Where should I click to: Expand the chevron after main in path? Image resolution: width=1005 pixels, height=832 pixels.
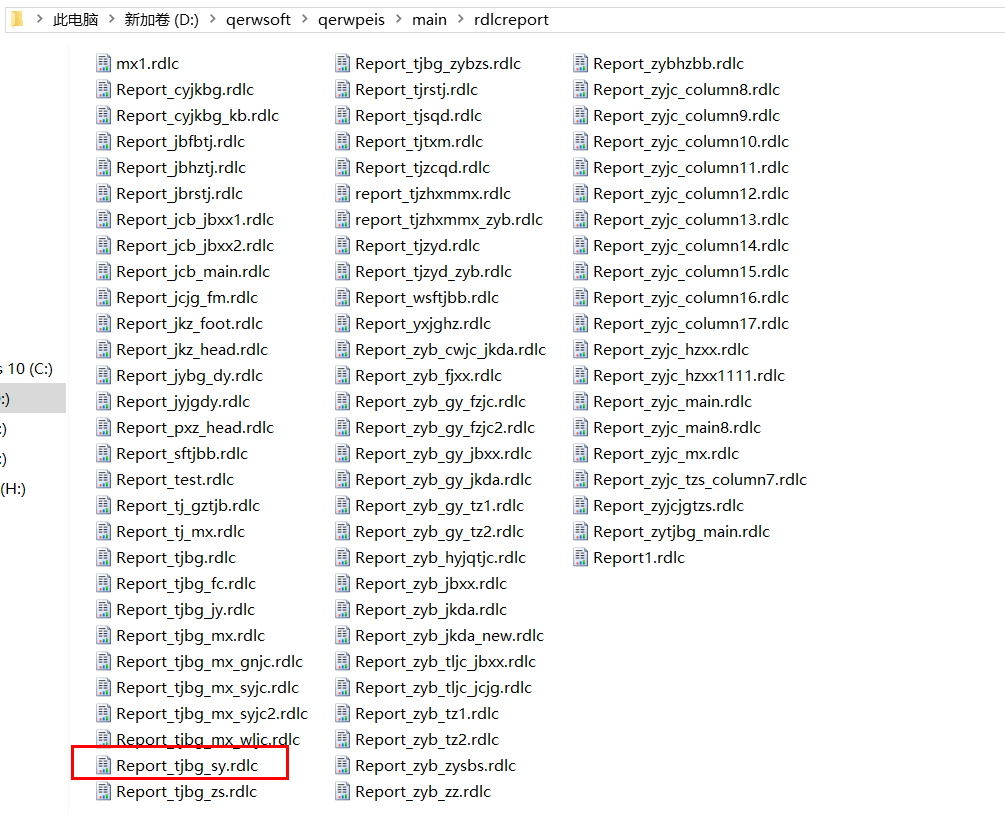(461, 19)
